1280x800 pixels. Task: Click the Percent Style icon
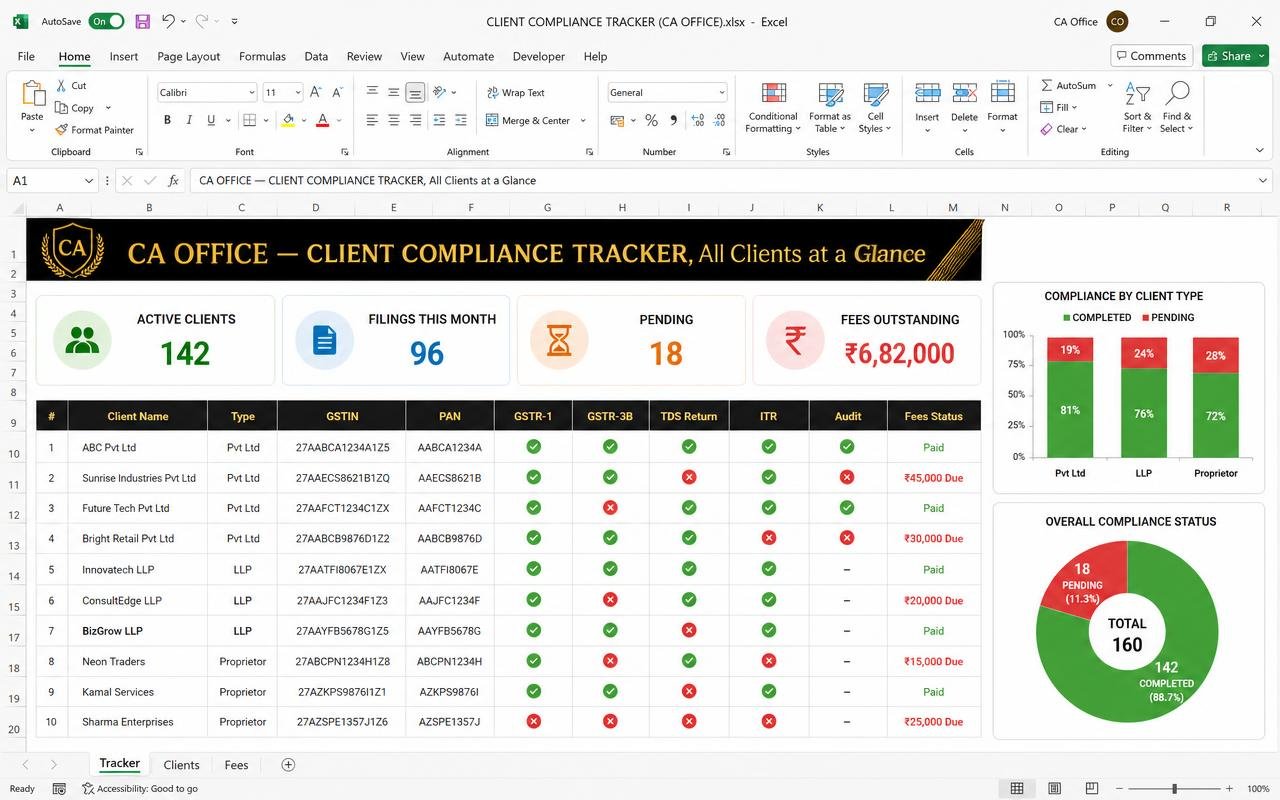(x=651, y=120)
